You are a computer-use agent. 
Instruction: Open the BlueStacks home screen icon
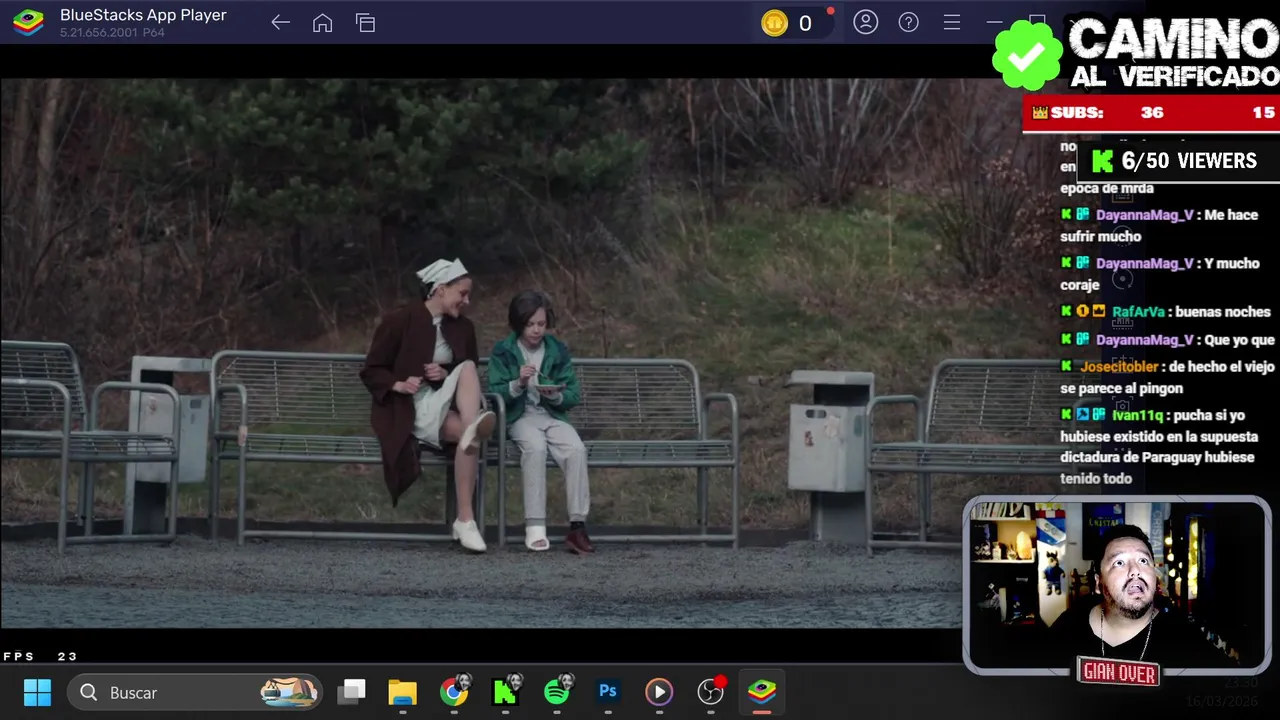[322, 23]
